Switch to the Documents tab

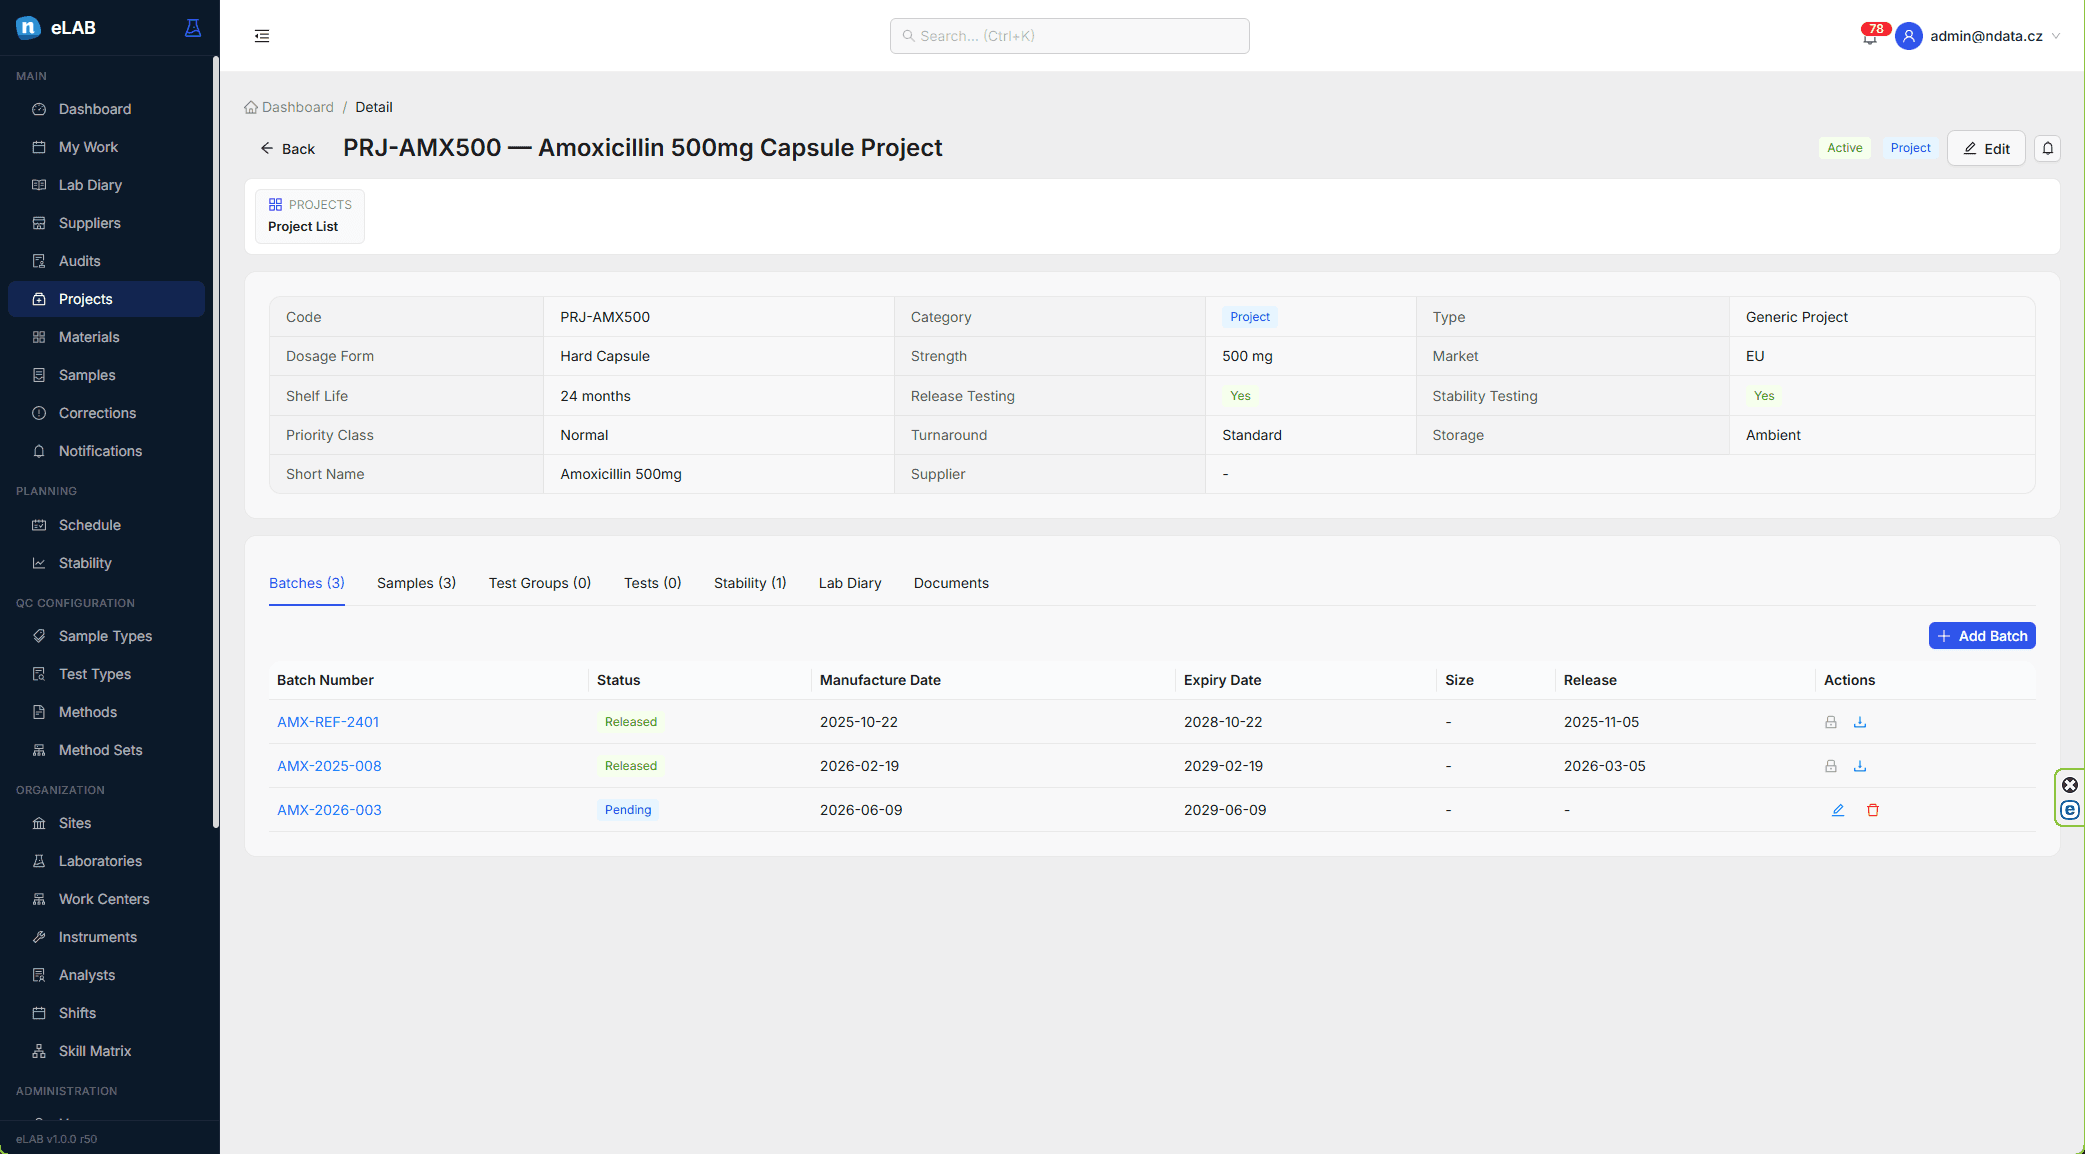click(951, 583)
